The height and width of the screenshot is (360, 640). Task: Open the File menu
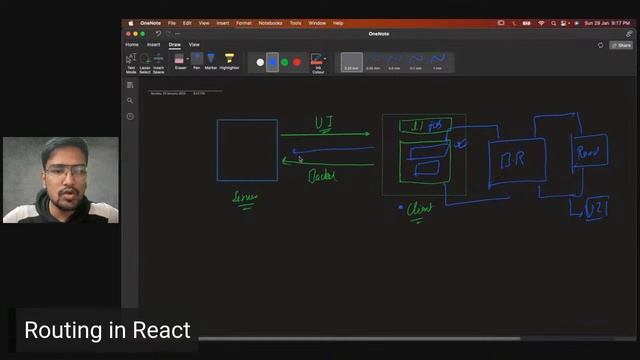(172, 23)
